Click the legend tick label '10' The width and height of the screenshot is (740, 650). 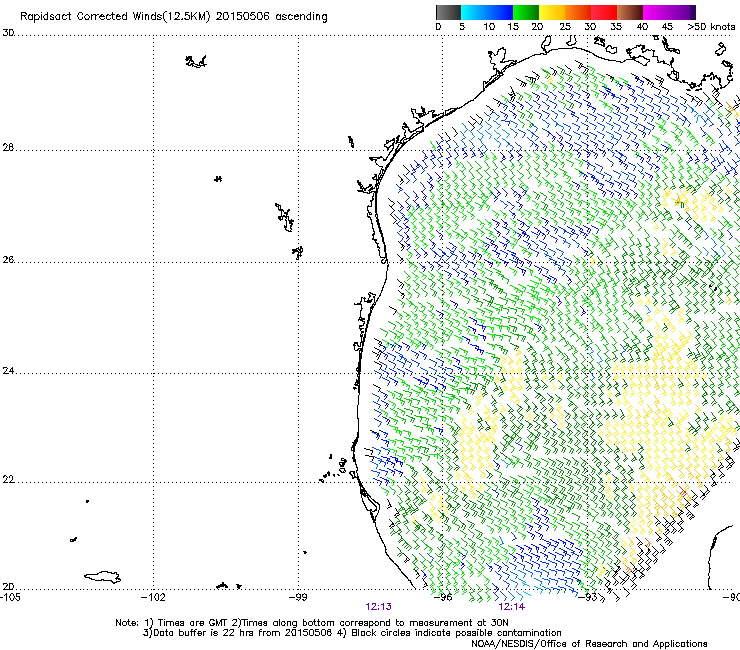(489, 27)
